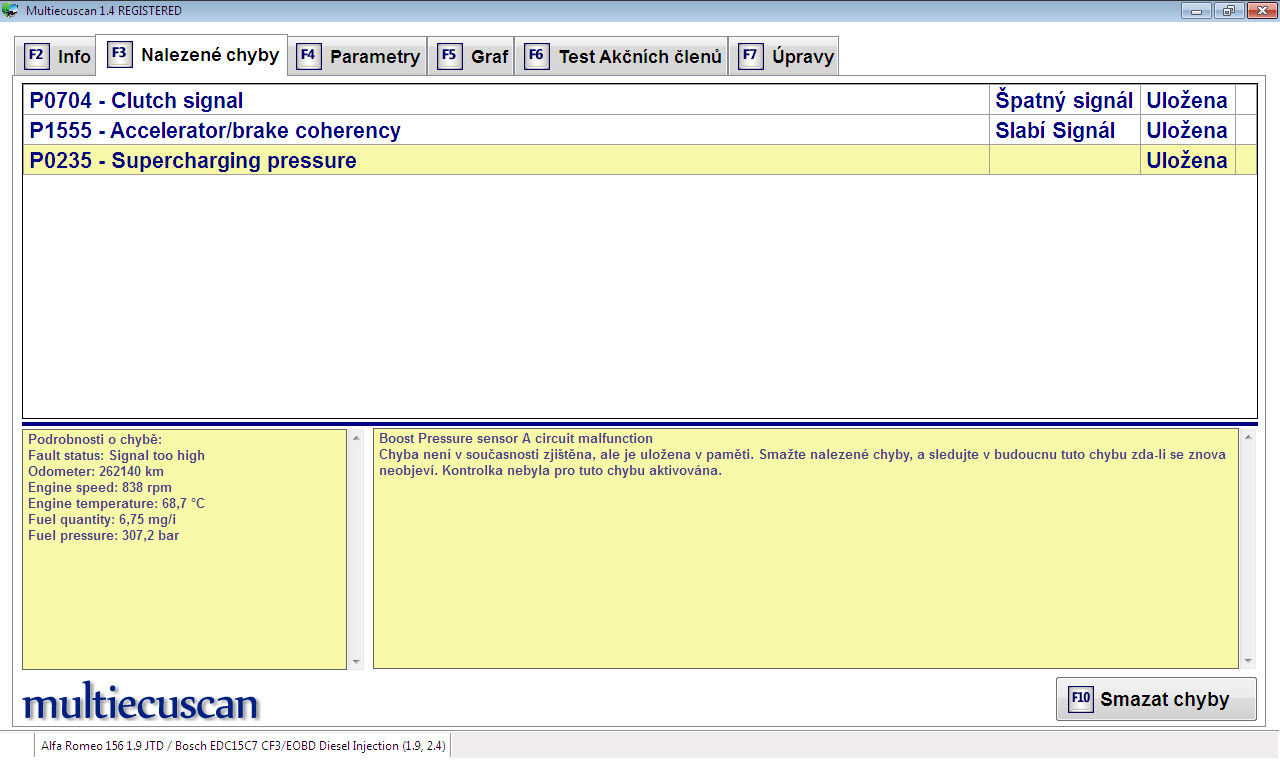Click the F4 key icon beside Parametry

[309, 56]
